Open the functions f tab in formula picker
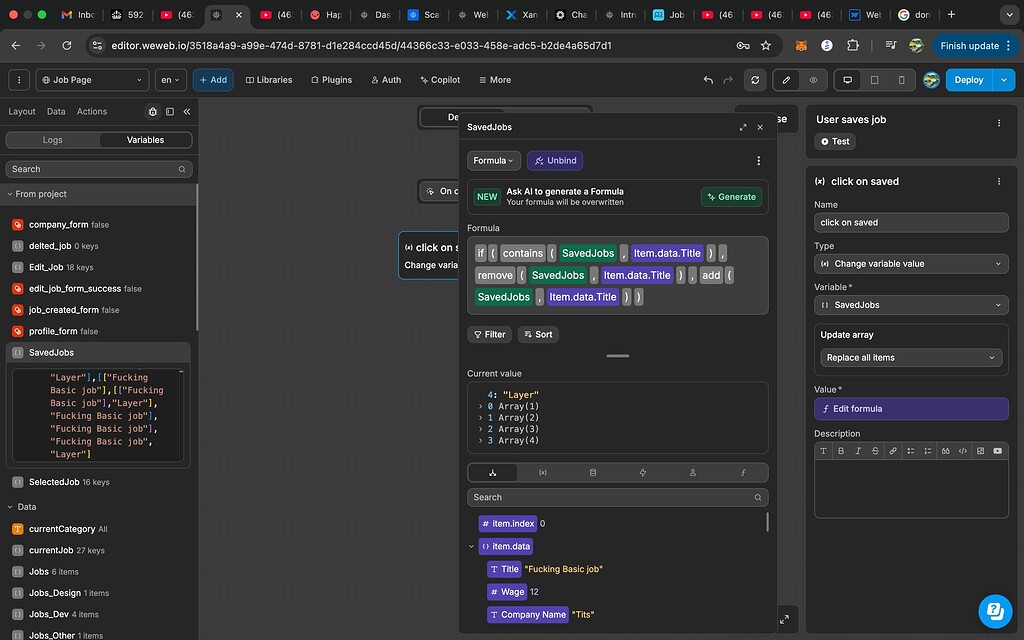The height and width of the screenshot is (640, 1024). [x=744, y=472]
